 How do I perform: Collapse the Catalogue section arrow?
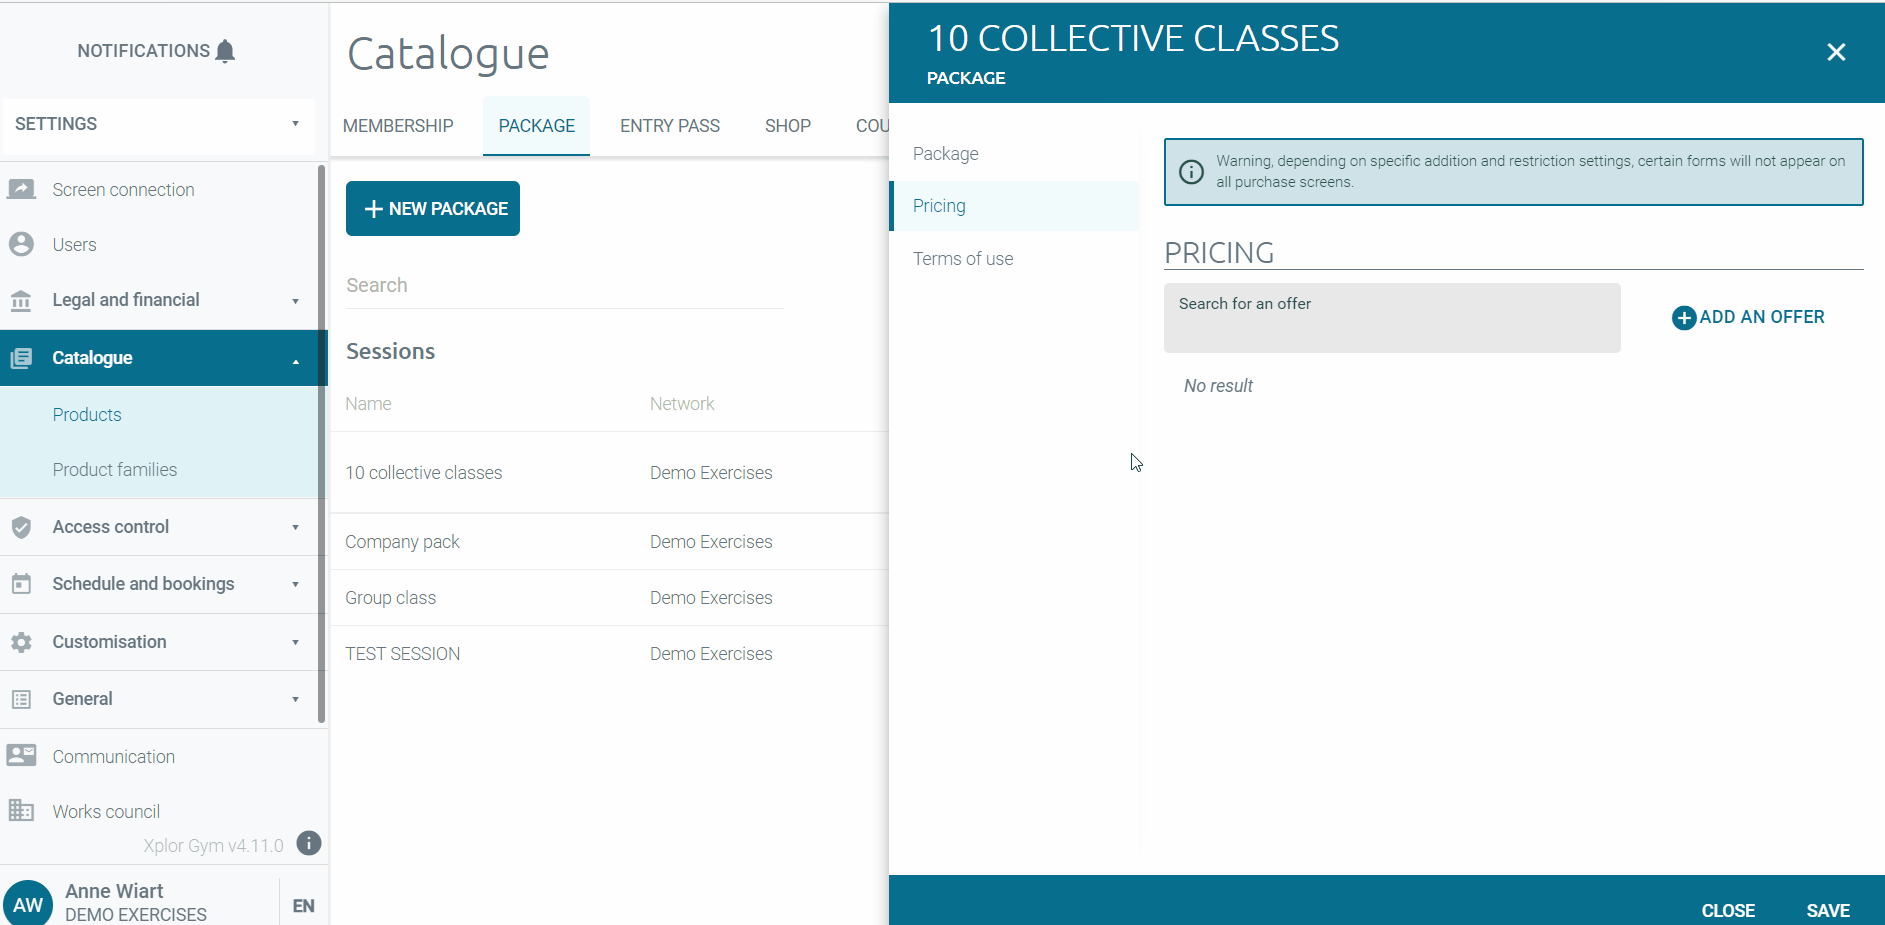[295, 359]
